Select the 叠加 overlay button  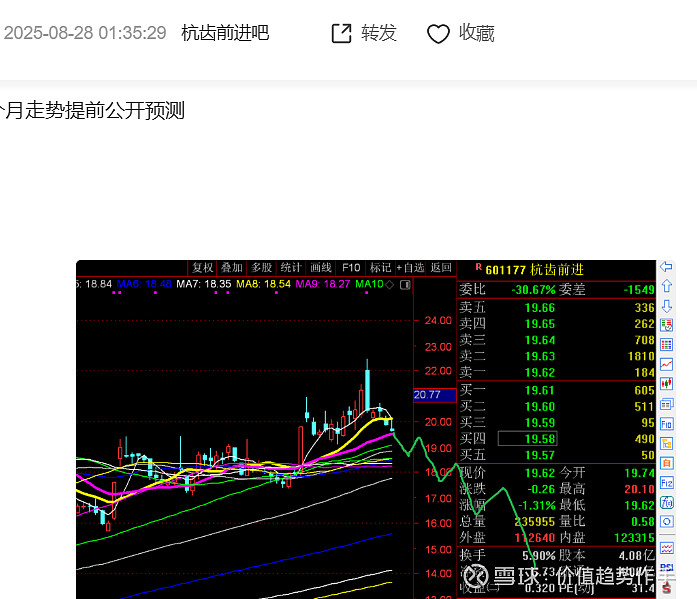[232, 268]
